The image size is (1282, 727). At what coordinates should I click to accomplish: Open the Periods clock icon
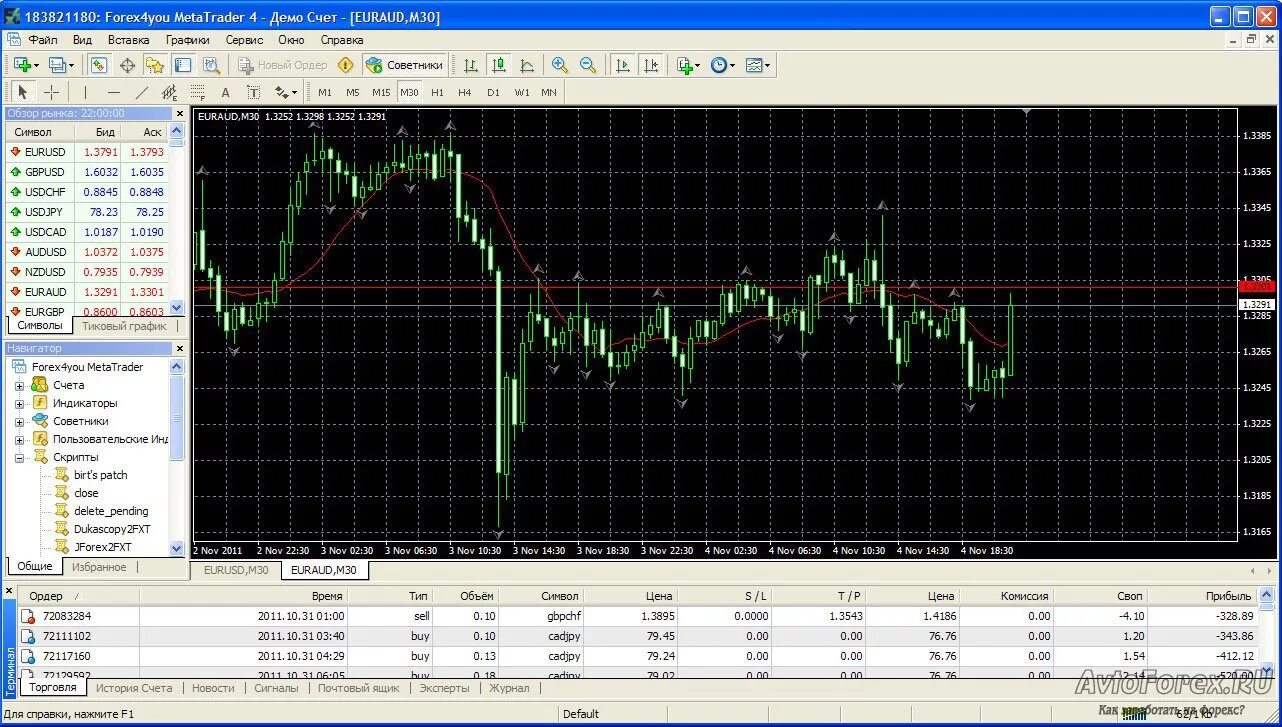(x=719, y=65)
